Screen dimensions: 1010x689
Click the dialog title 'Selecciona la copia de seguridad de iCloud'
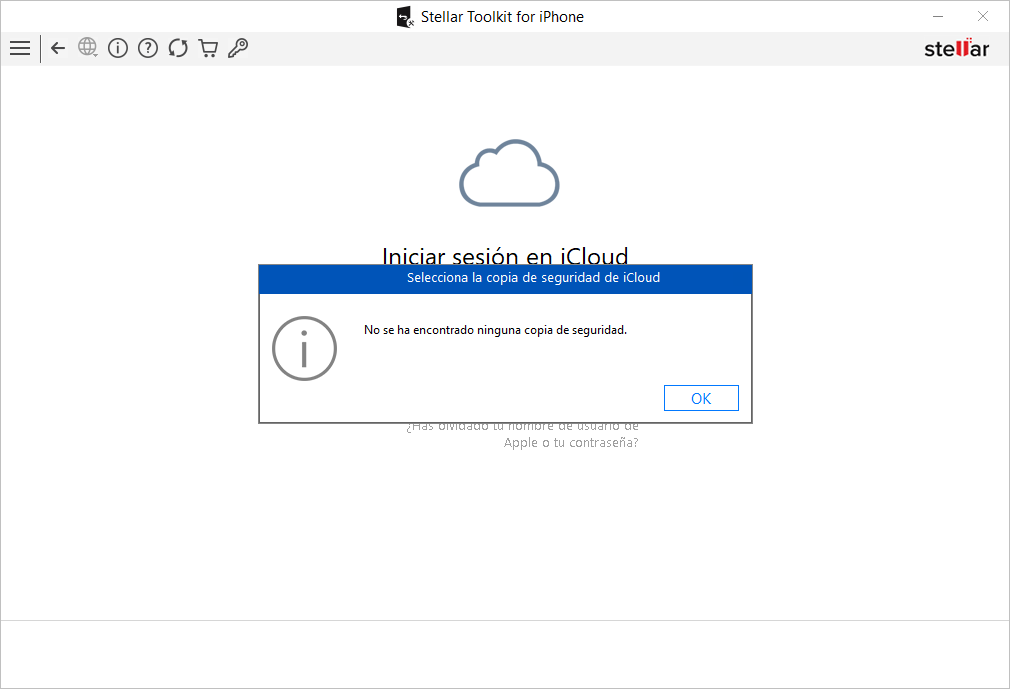pos(533,278)
